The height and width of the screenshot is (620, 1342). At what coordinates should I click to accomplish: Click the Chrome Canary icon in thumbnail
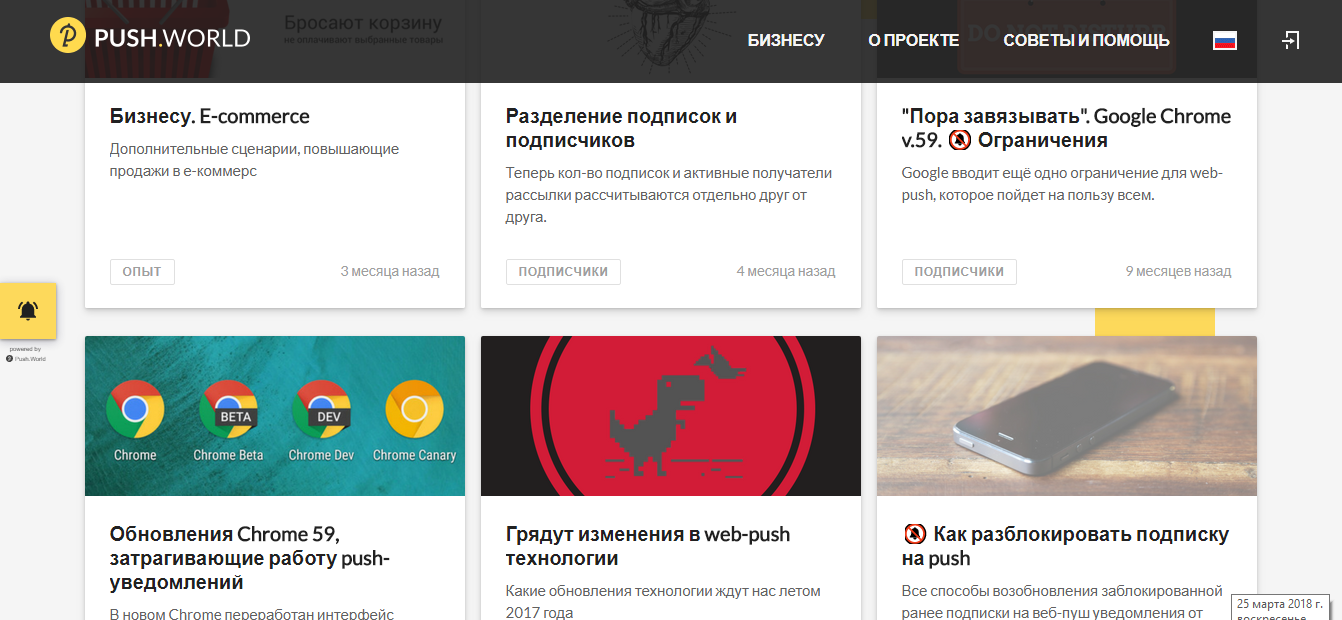pos(414,410)
